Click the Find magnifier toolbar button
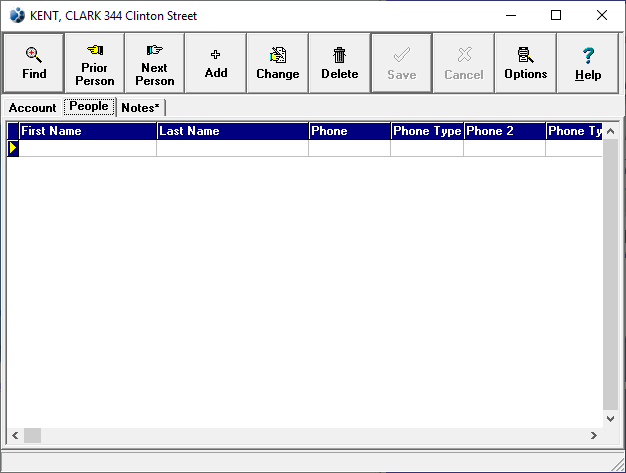 (34, 63)
